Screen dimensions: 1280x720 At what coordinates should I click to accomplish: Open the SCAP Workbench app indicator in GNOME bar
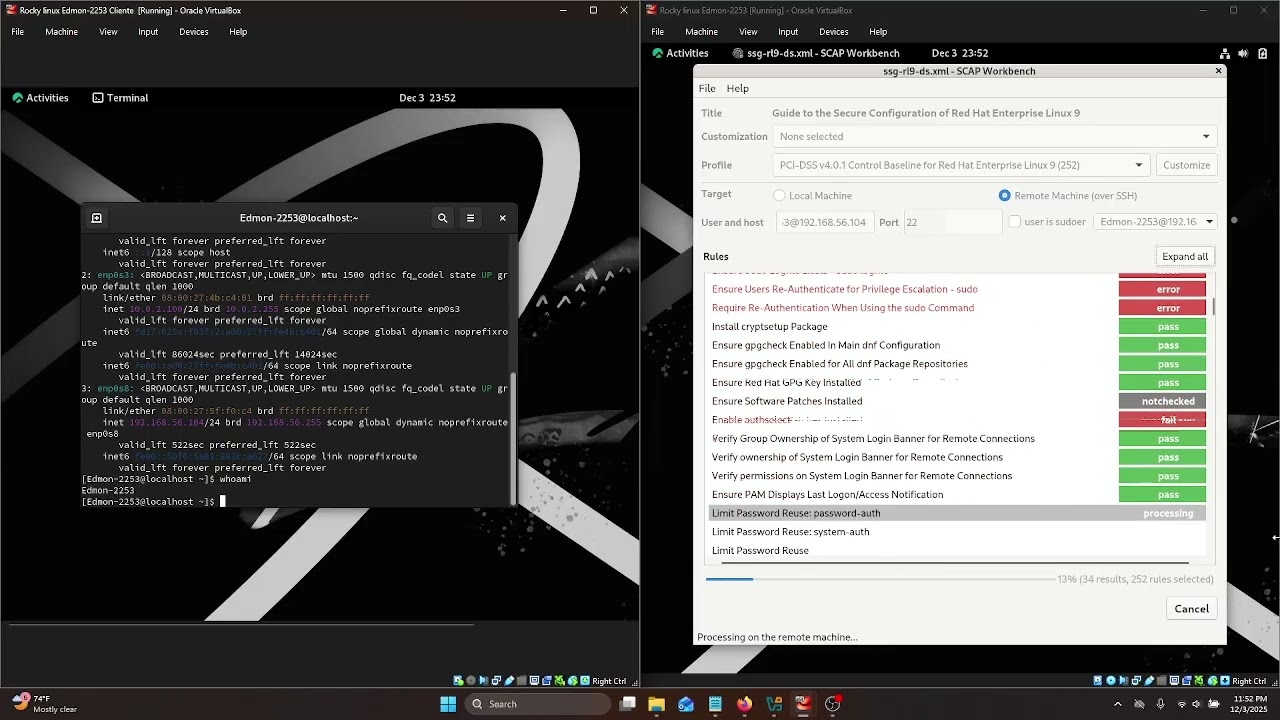816,53
